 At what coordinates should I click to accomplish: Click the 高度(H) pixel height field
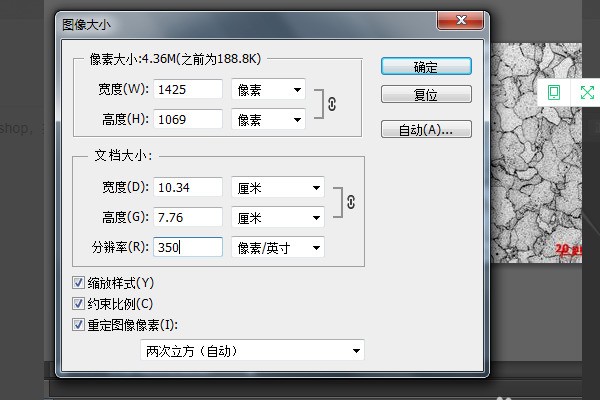(188, 119)
